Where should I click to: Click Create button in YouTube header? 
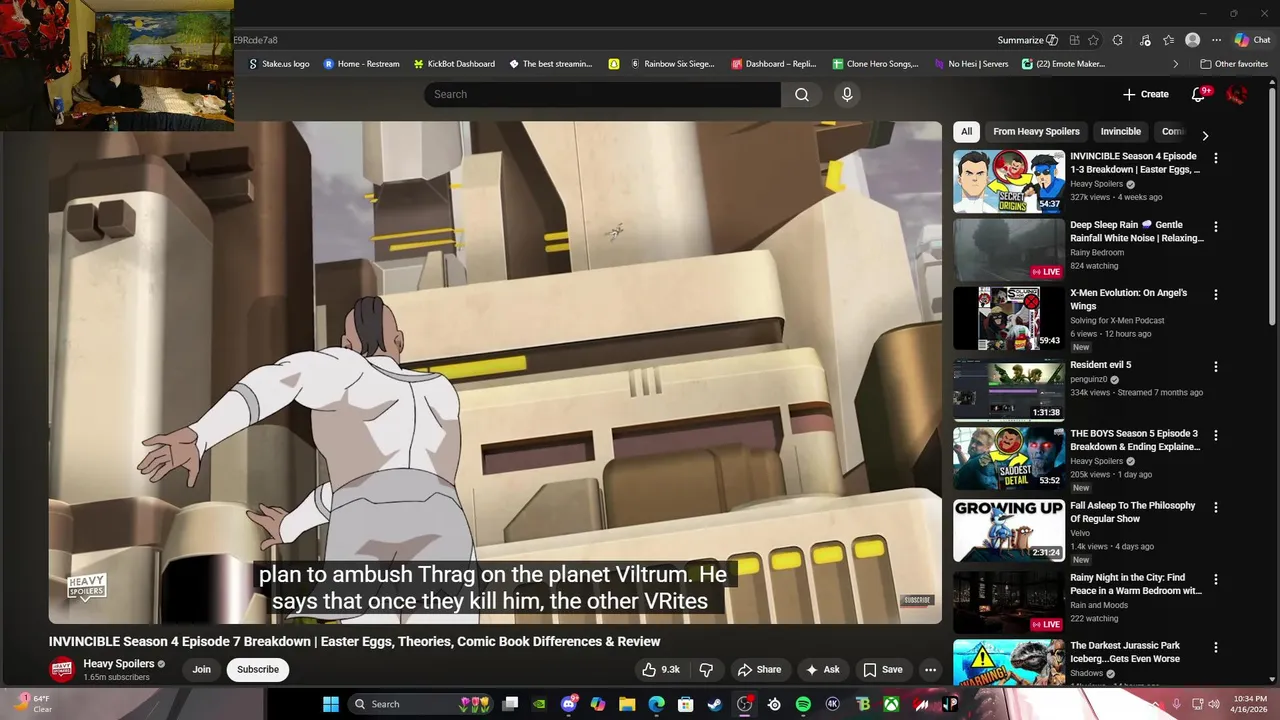click(1145, 94)
